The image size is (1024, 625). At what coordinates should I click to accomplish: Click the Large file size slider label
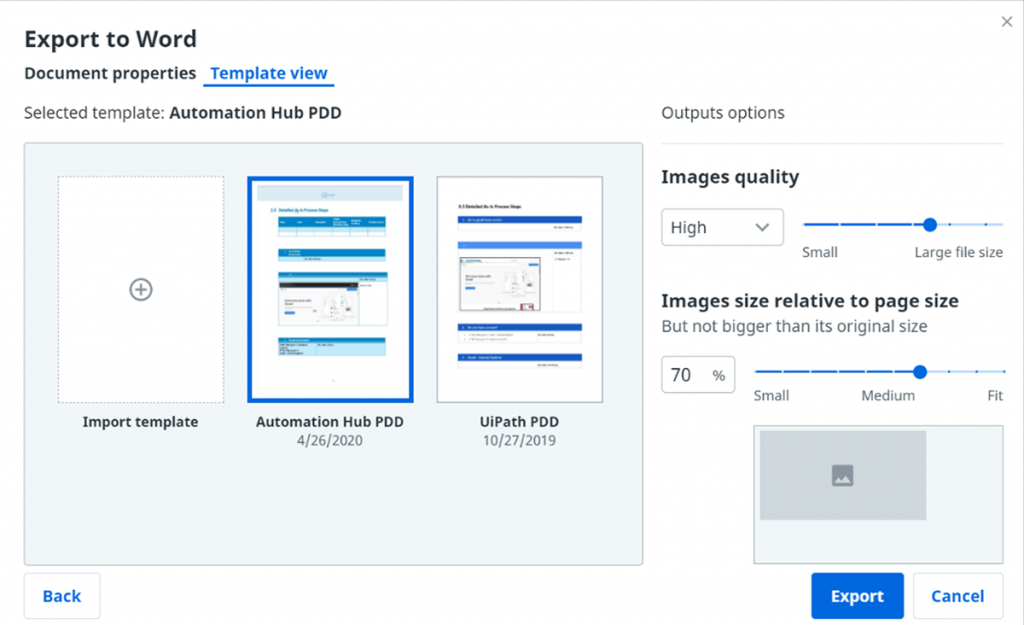pyautogui.click(x=959, y=252)
